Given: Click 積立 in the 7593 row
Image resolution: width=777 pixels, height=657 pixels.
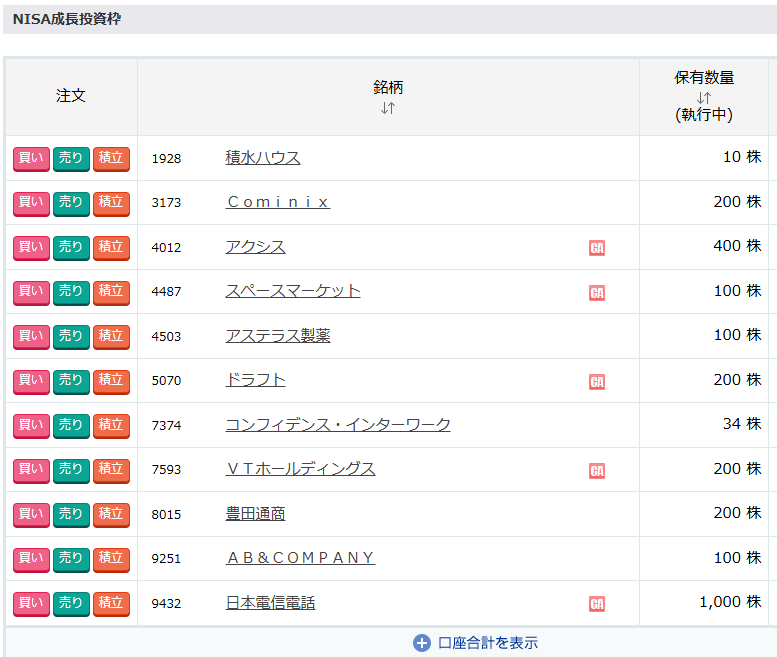Looking at the screenshot, I should coord(111,471).
